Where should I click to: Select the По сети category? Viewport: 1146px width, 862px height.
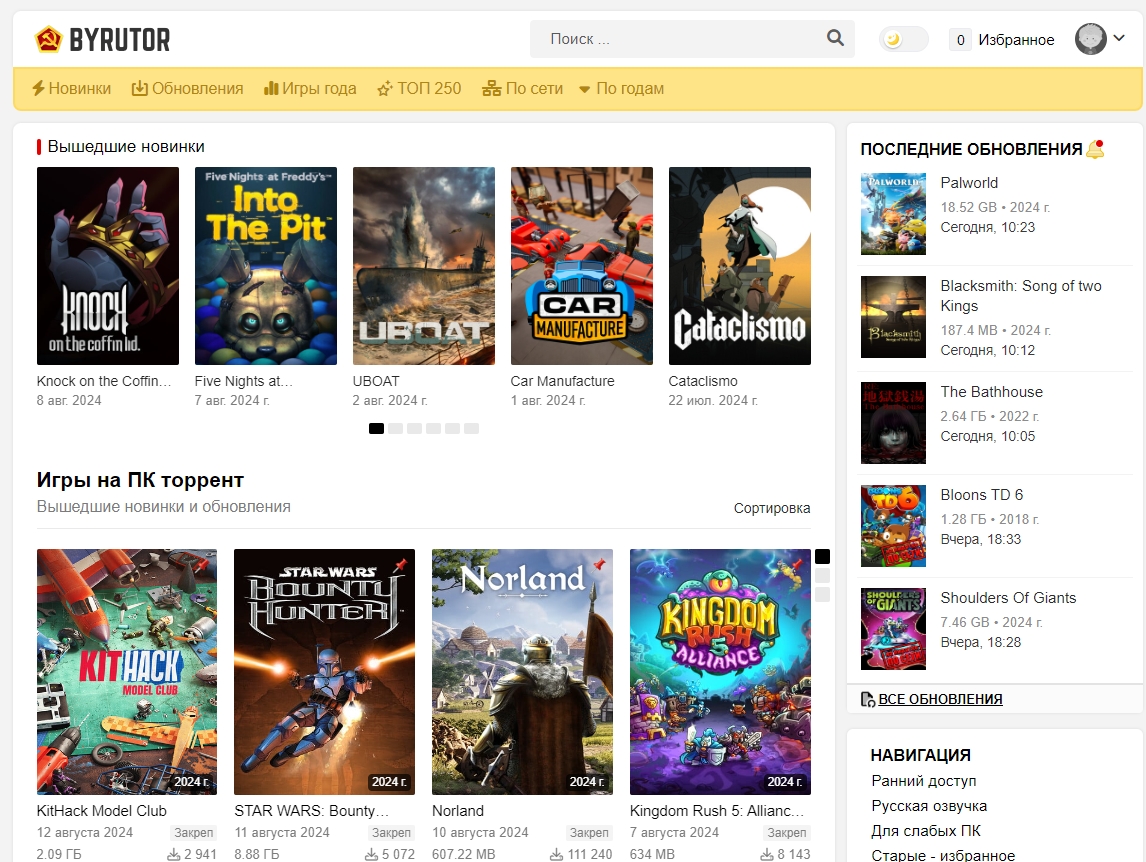[523, 88]
